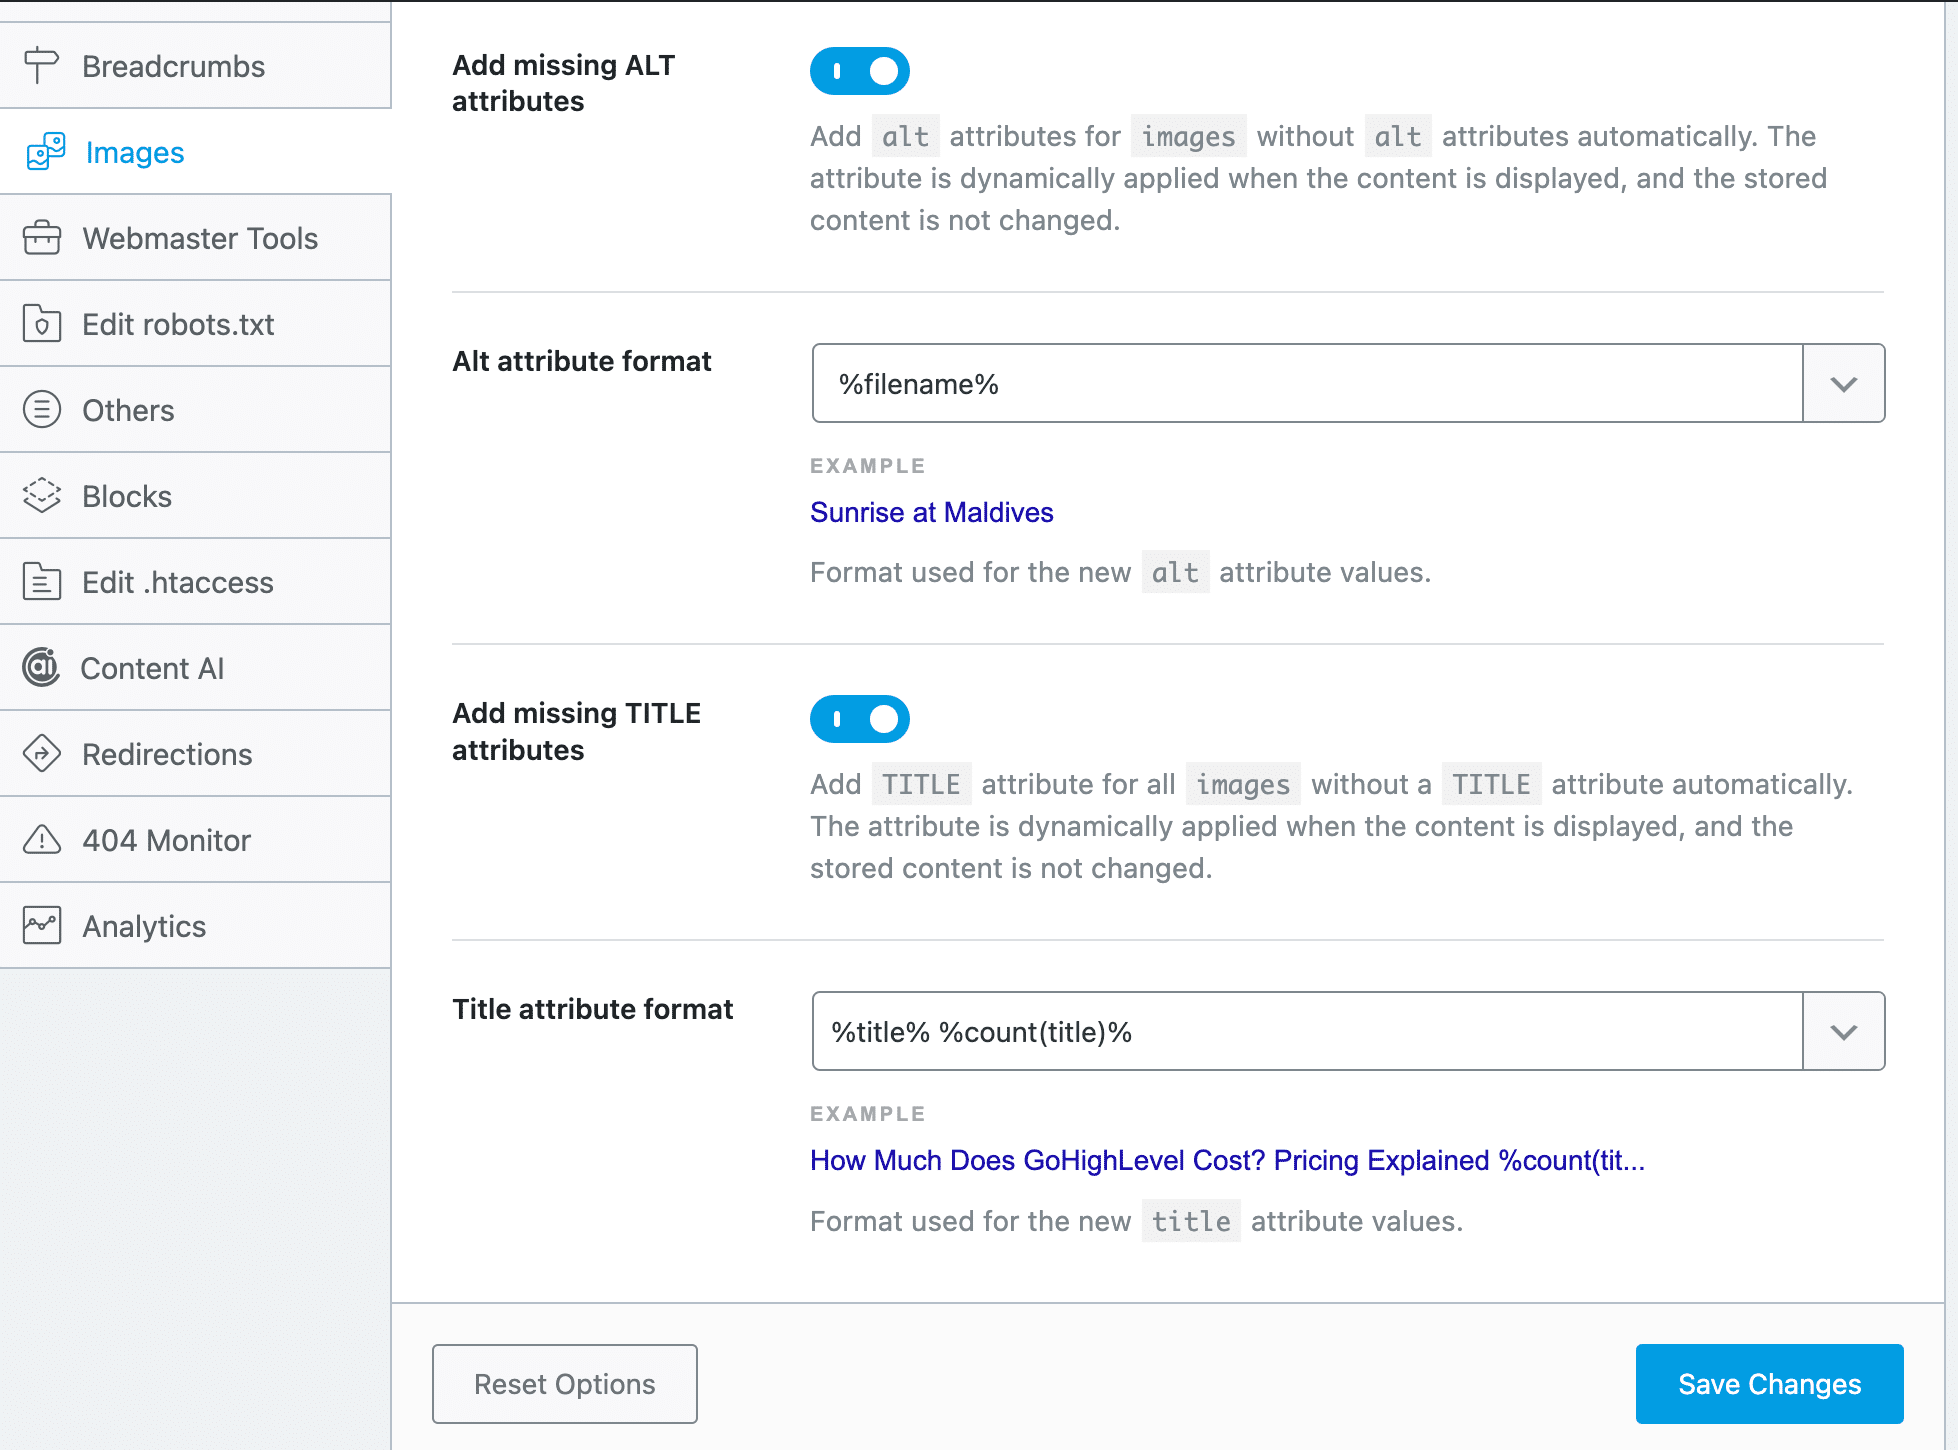The image size is (1958, 1450).
Task: Expand the Alt attribute format dropdown arrow
Action: (1843, 384)
